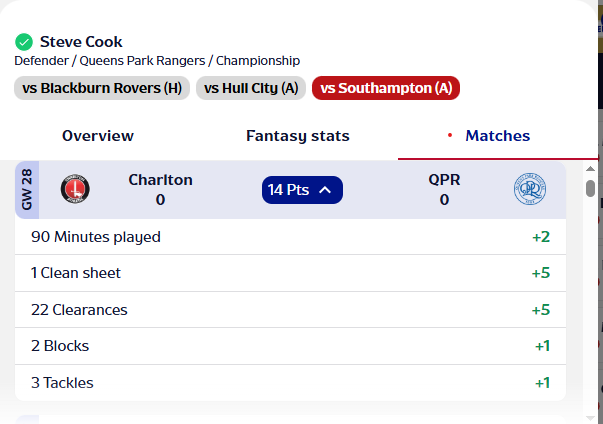
Task: Click the Steve Cook player name
Action: [x=81, y=42]
